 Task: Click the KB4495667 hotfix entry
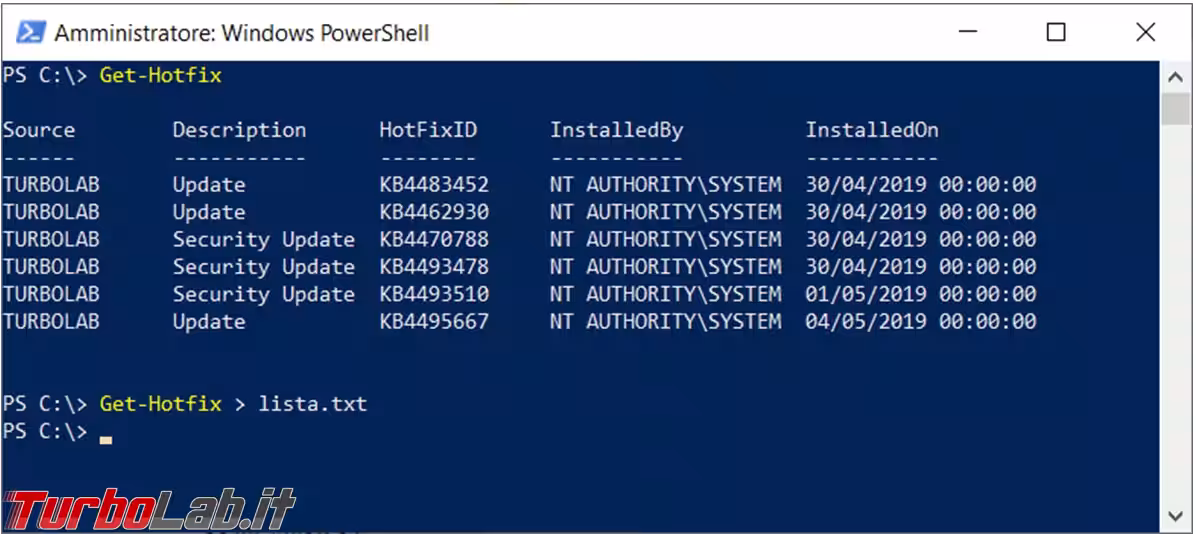(434, 322)
